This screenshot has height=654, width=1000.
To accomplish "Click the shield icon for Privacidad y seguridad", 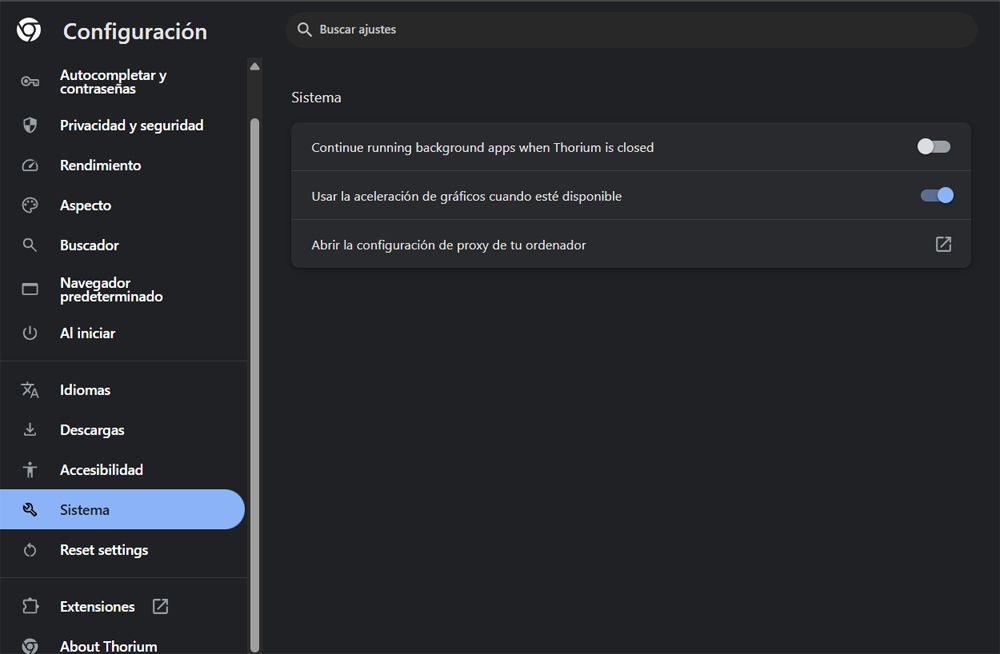I will pos(30,125).
